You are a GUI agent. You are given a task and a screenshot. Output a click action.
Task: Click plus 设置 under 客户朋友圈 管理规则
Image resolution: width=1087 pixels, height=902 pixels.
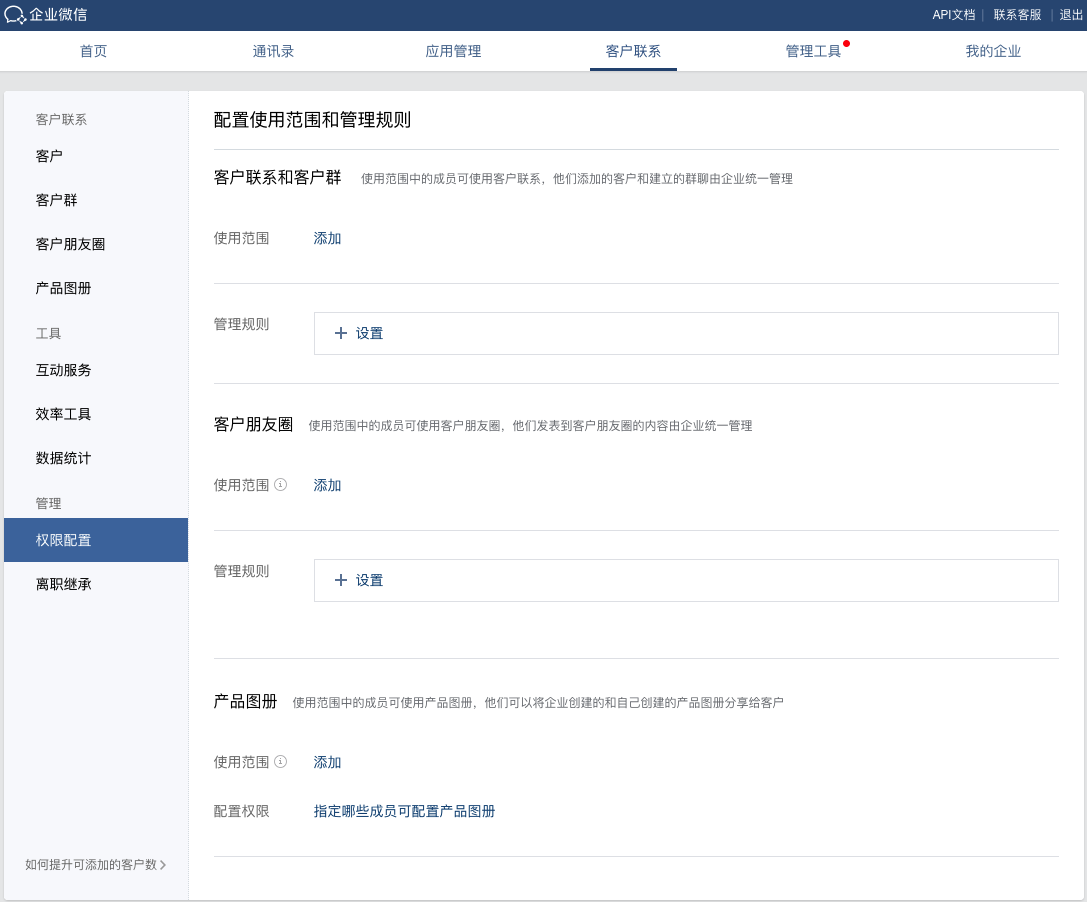[359, 581]
